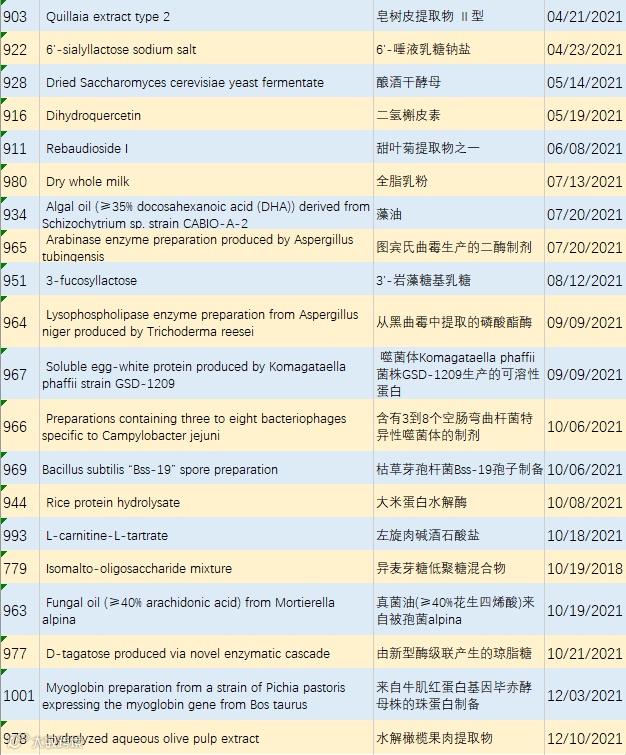
Task: Click 'Soluble egg-white protein' cell
Action: (206, 374)
